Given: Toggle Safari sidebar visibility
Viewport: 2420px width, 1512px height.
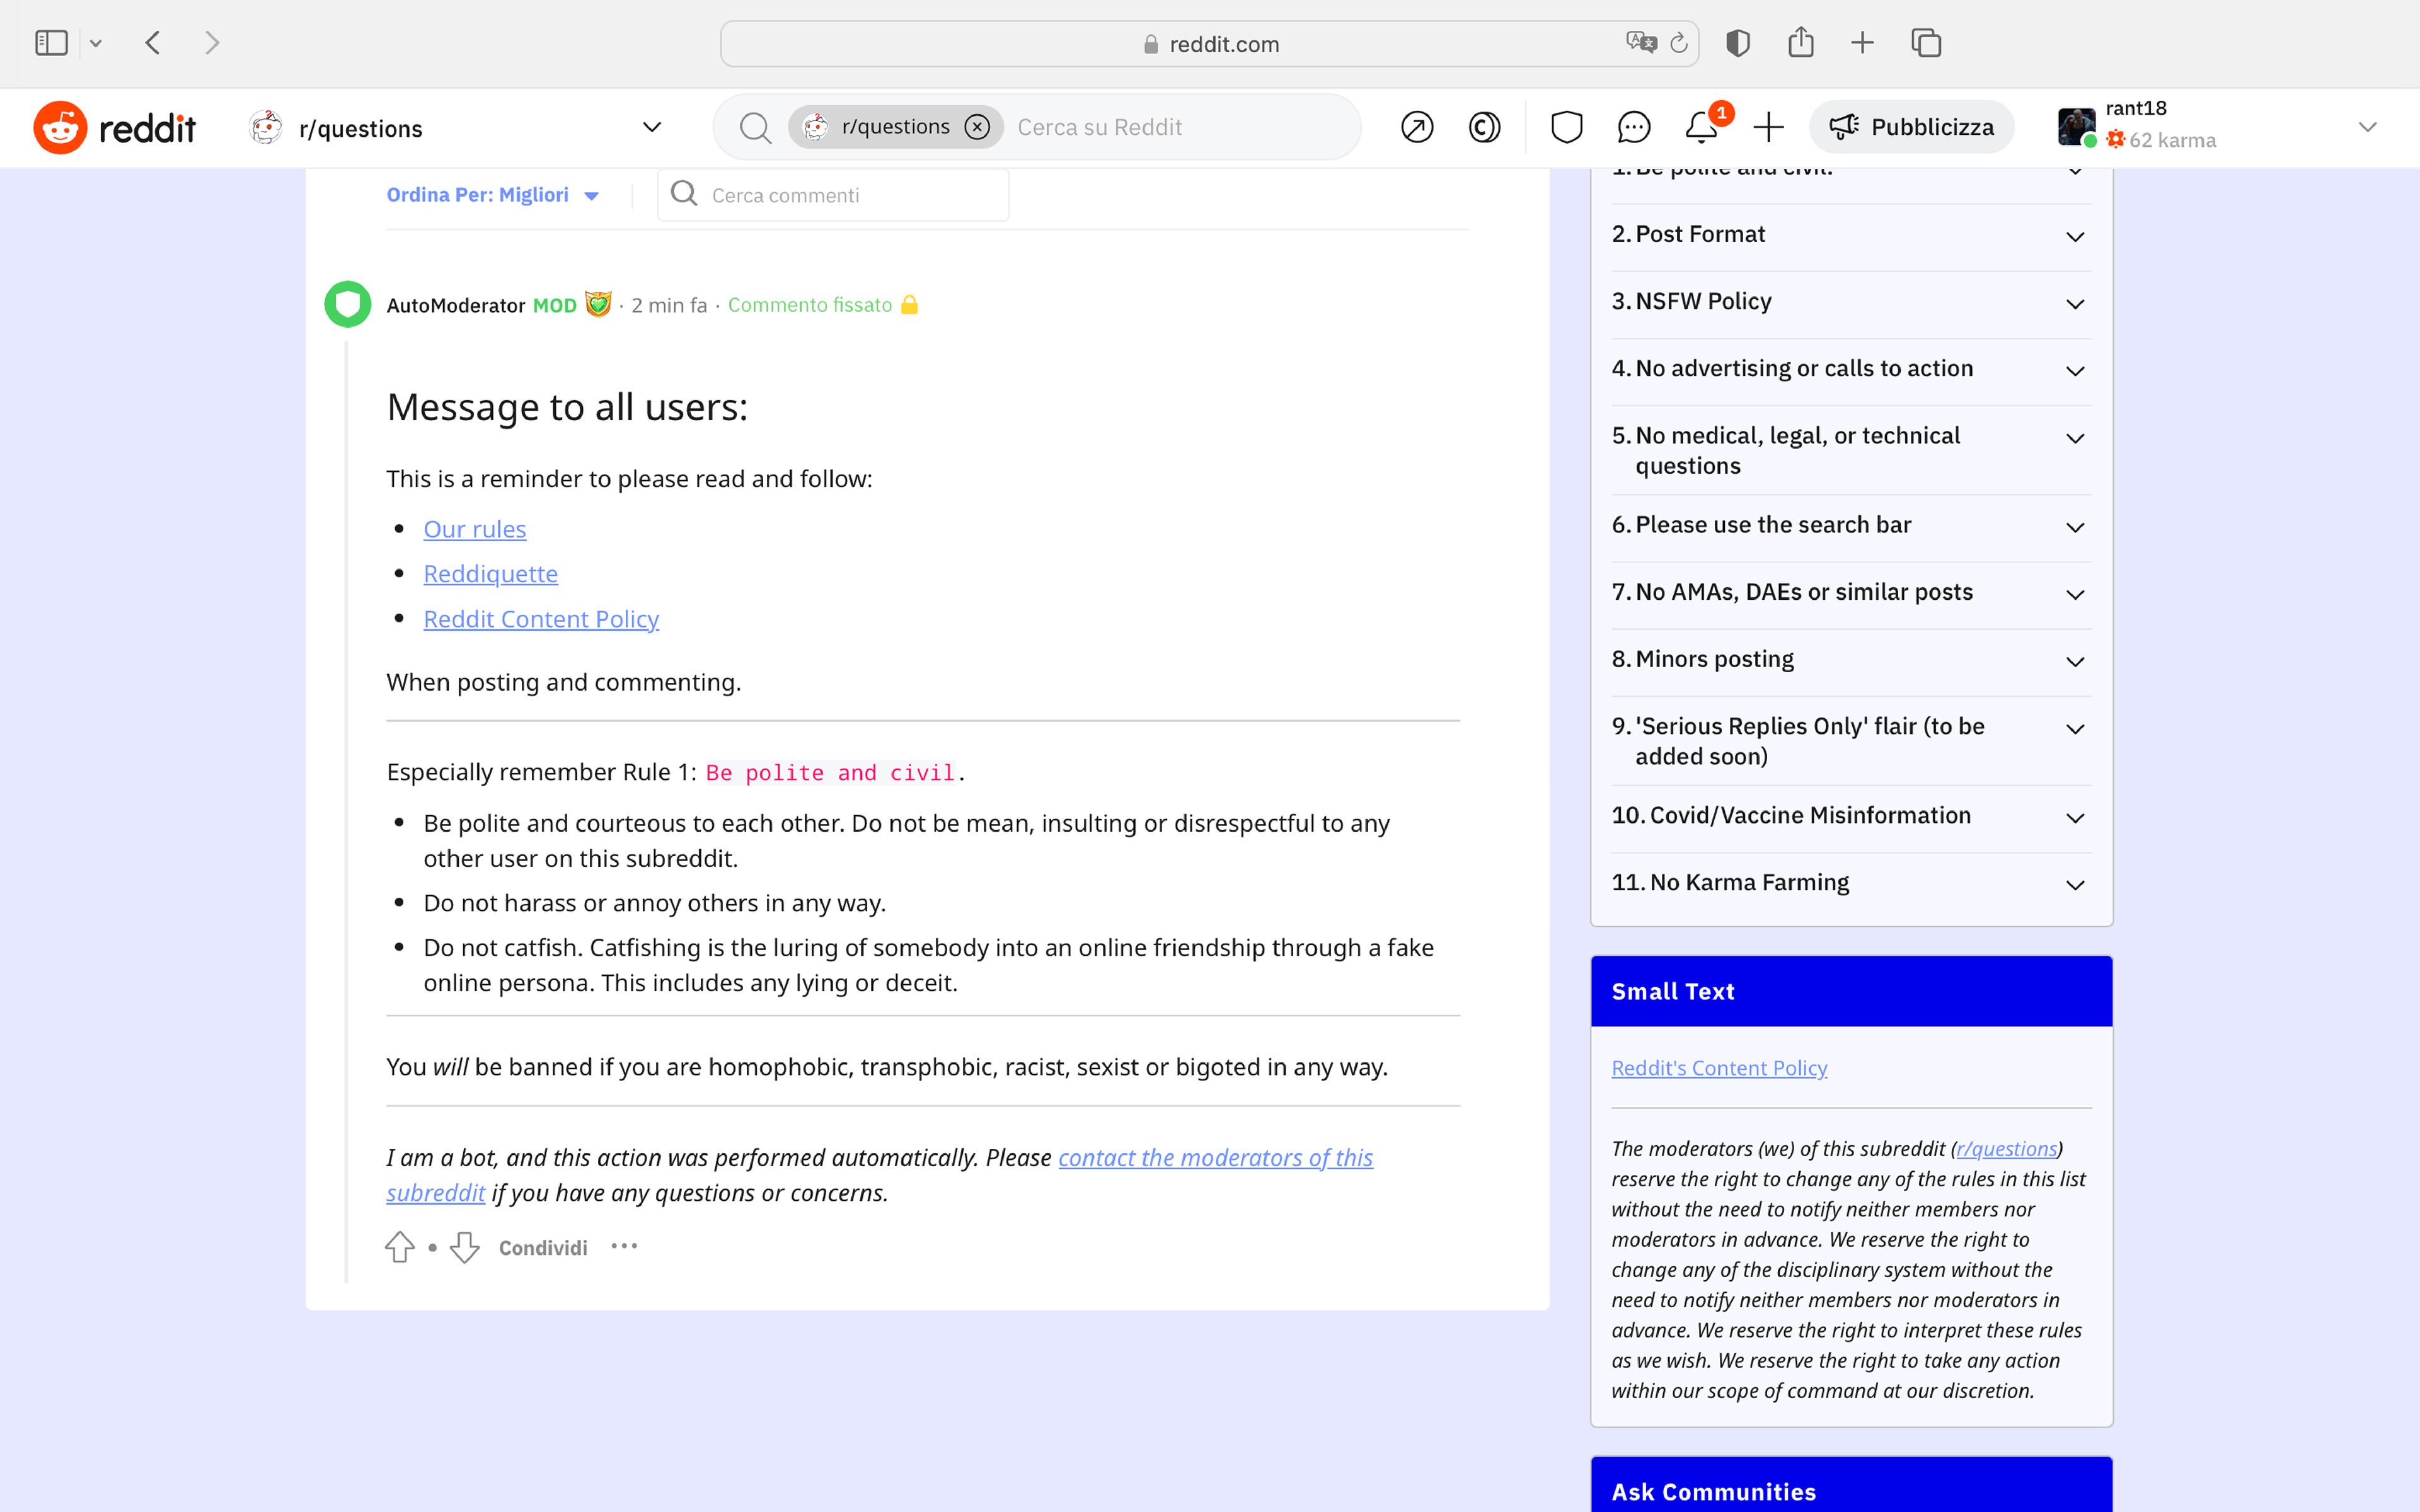Looking at the screenshot, I should point(51,43).
